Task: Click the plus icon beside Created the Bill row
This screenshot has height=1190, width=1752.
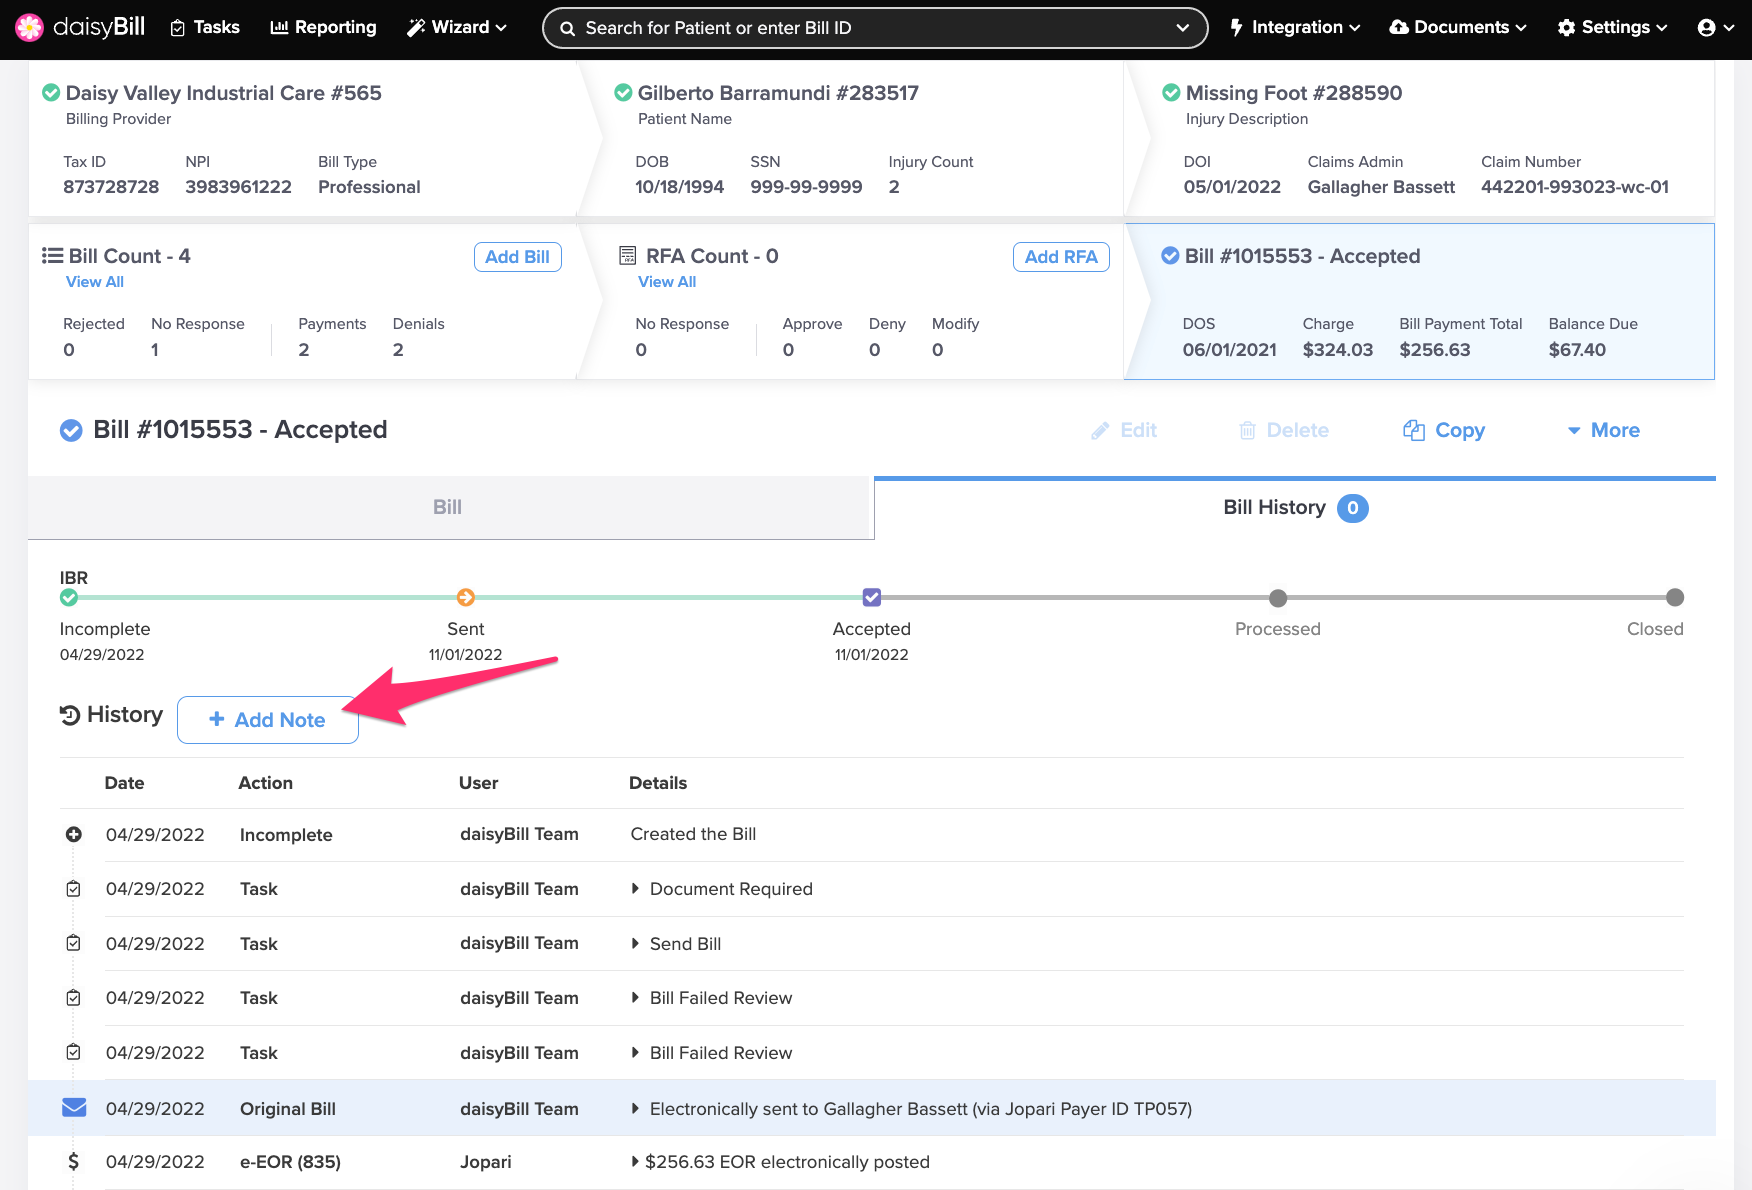Action: tap(74, 834)
